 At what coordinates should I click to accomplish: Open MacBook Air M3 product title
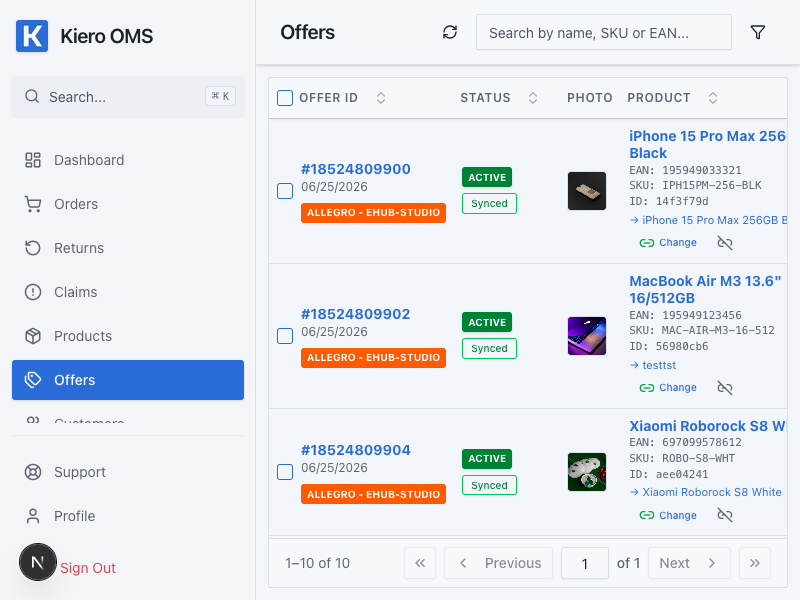point(705,289)
